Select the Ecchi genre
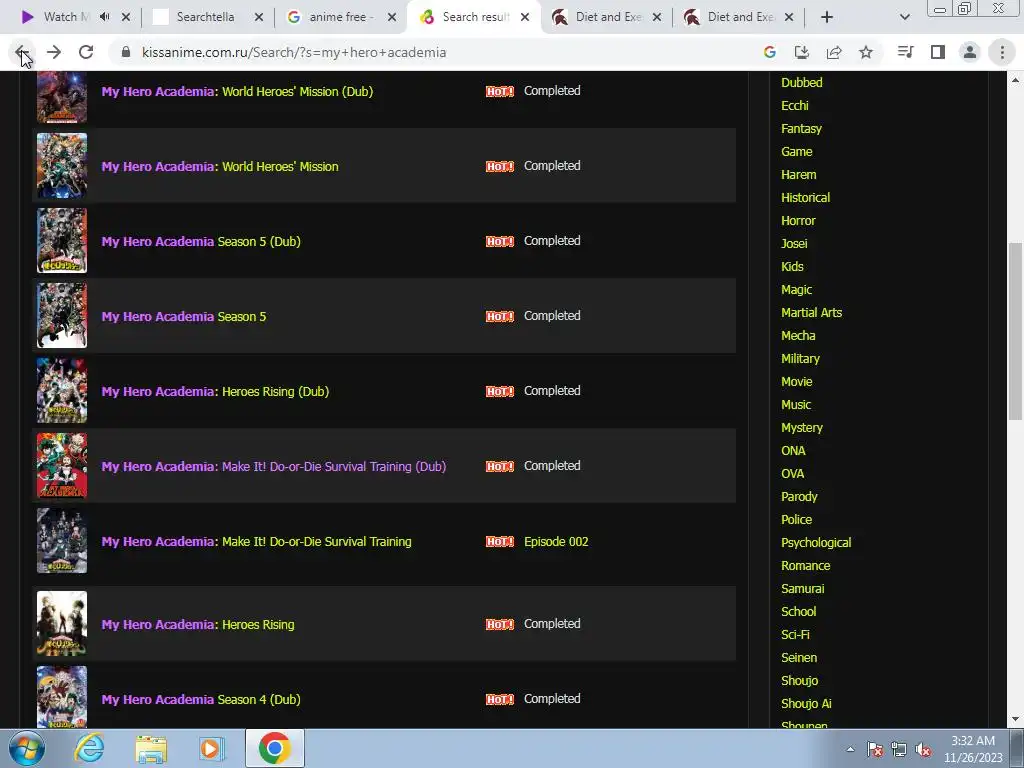The height and width of the screenshot is (768, 1024). click(795, 106)
